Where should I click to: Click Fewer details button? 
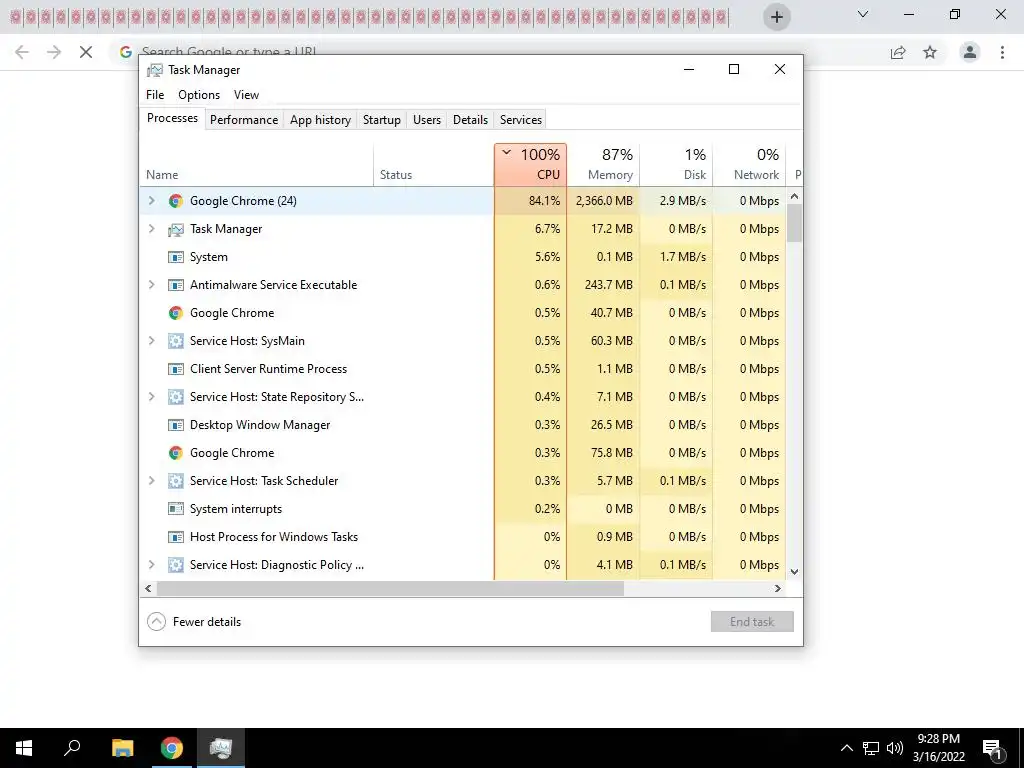pyautogui.click(x=194, y=622)
